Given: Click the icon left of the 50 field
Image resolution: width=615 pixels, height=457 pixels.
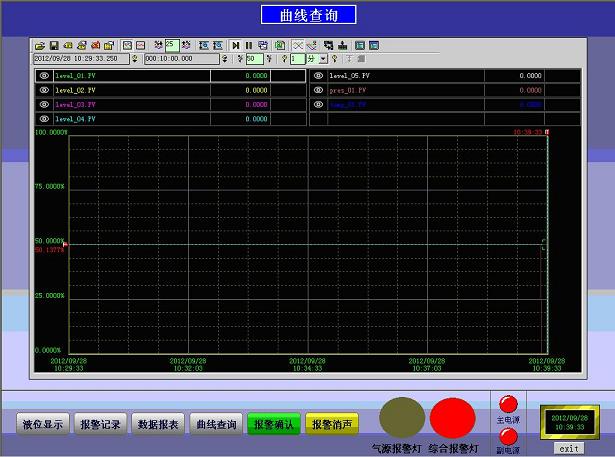Looking at the screenshot, I should click(240, 59).
